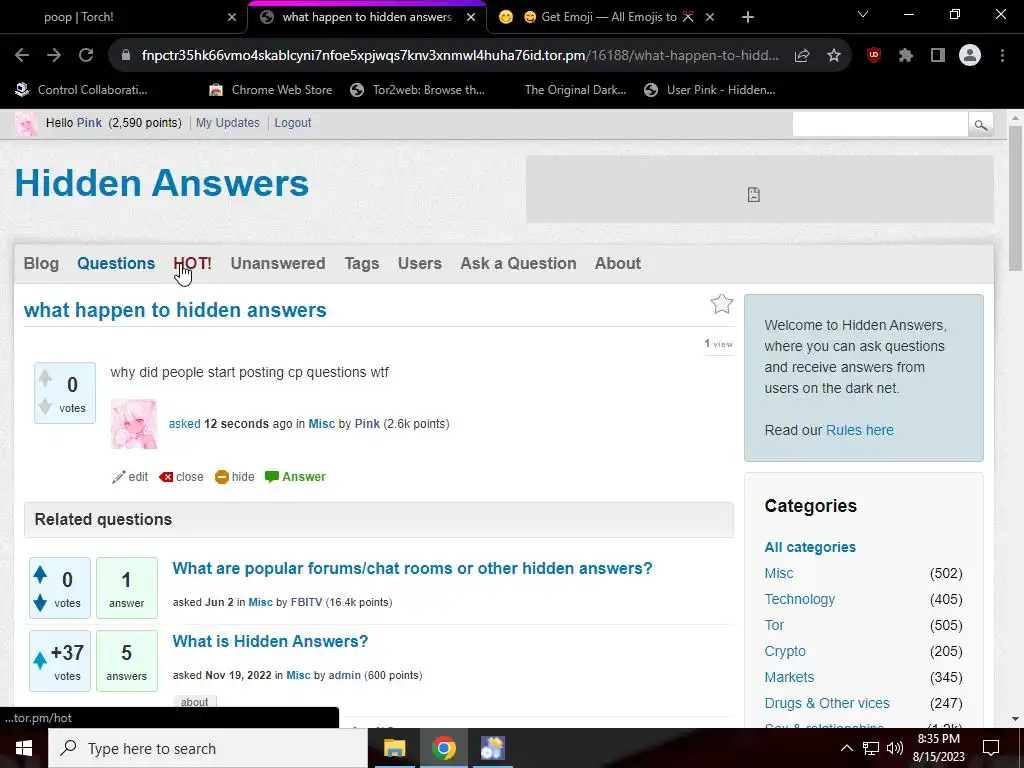Upvote 'What are popular forums/chat rooms' question
Image resolution: width=1024 pixels, height=768 pixels.
pos(40,574)
